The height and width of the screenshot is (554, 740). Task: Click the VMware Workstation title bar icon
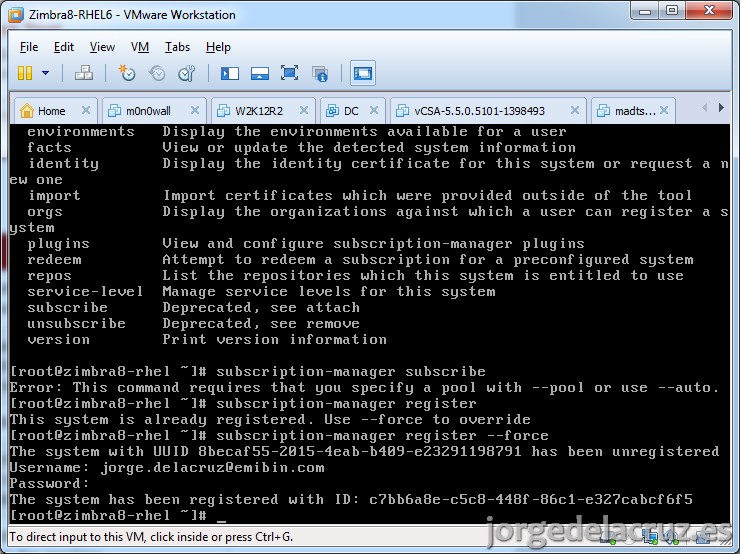(16, 15)
